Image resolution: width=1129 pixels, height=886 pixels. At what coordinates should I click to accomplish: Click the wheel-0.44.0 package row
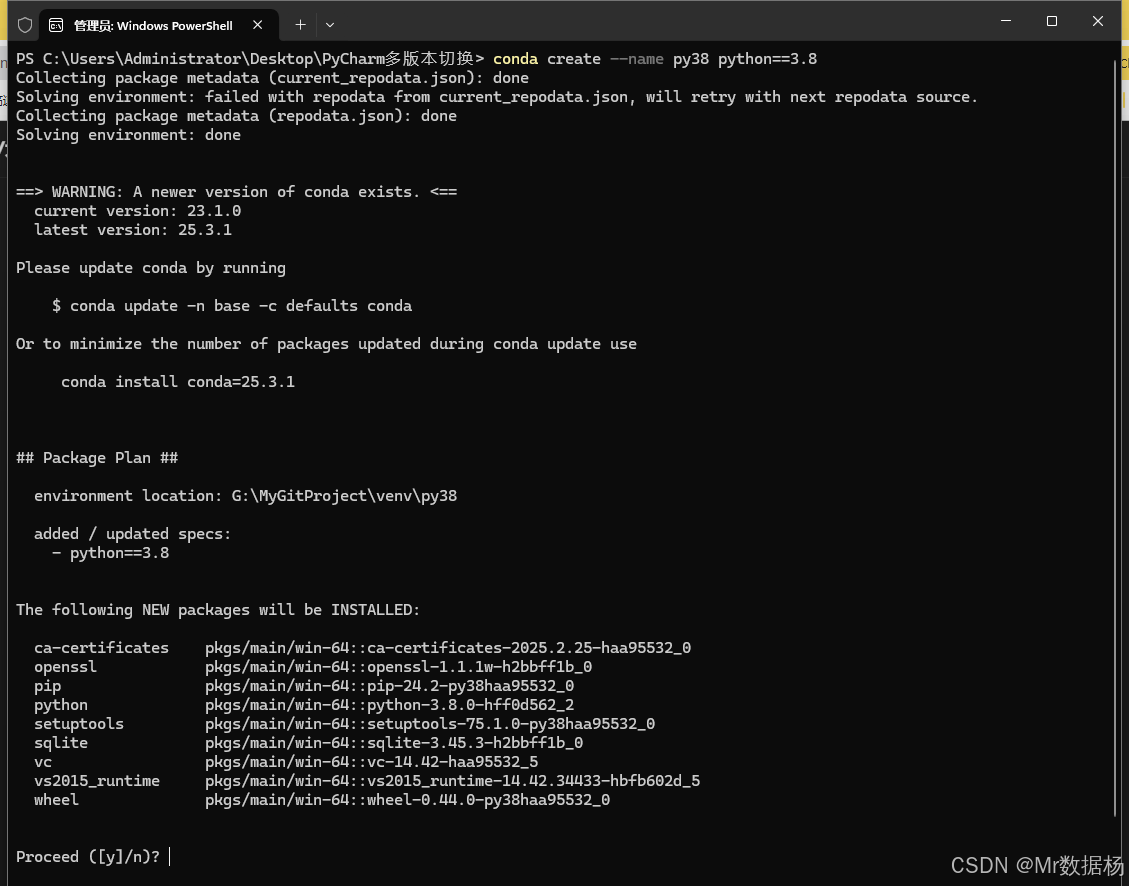coord(322,800)
